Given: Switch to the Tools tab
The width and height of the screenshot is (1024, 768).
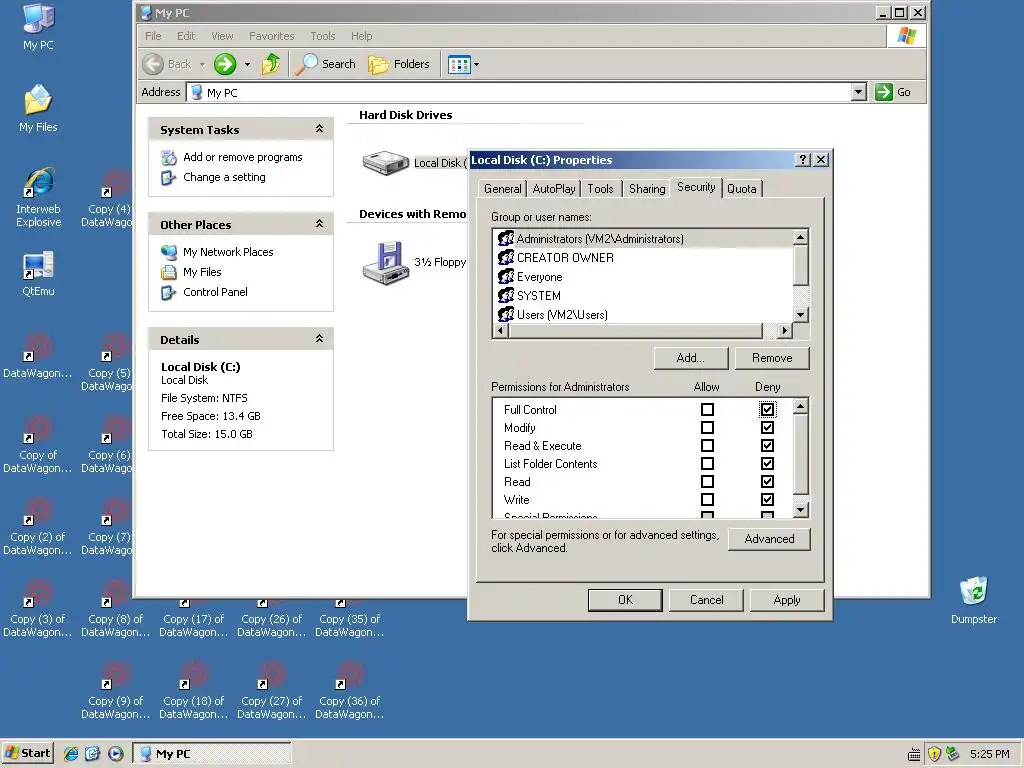Looking at the screenshot, I should point(600,189).
